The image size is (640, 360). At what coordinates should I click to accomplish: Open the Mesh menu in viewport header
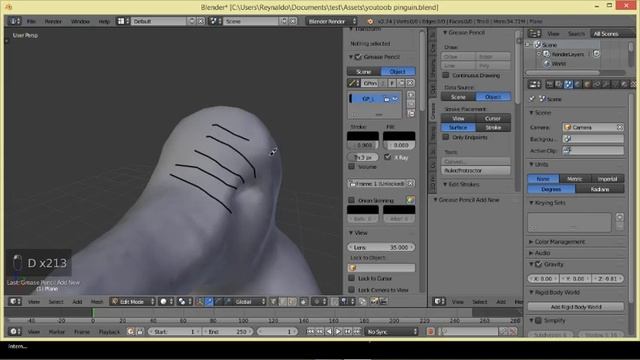click(x=97, y=302)
